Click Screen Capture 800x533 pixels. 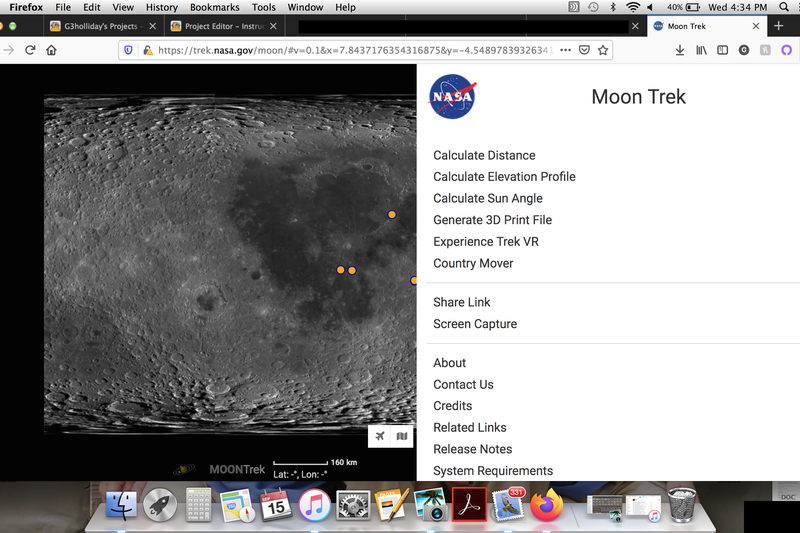point(475,324)
